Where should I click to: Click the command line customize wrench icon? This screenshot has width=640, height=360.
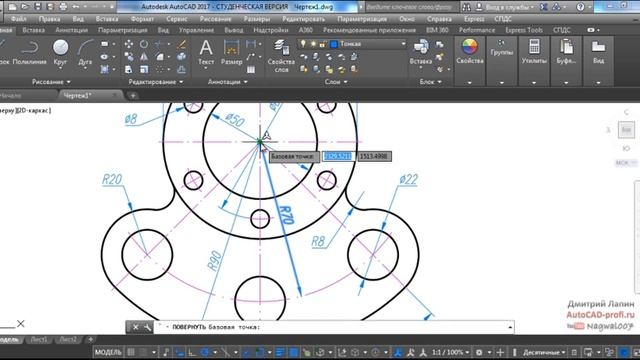click(147, 327)
